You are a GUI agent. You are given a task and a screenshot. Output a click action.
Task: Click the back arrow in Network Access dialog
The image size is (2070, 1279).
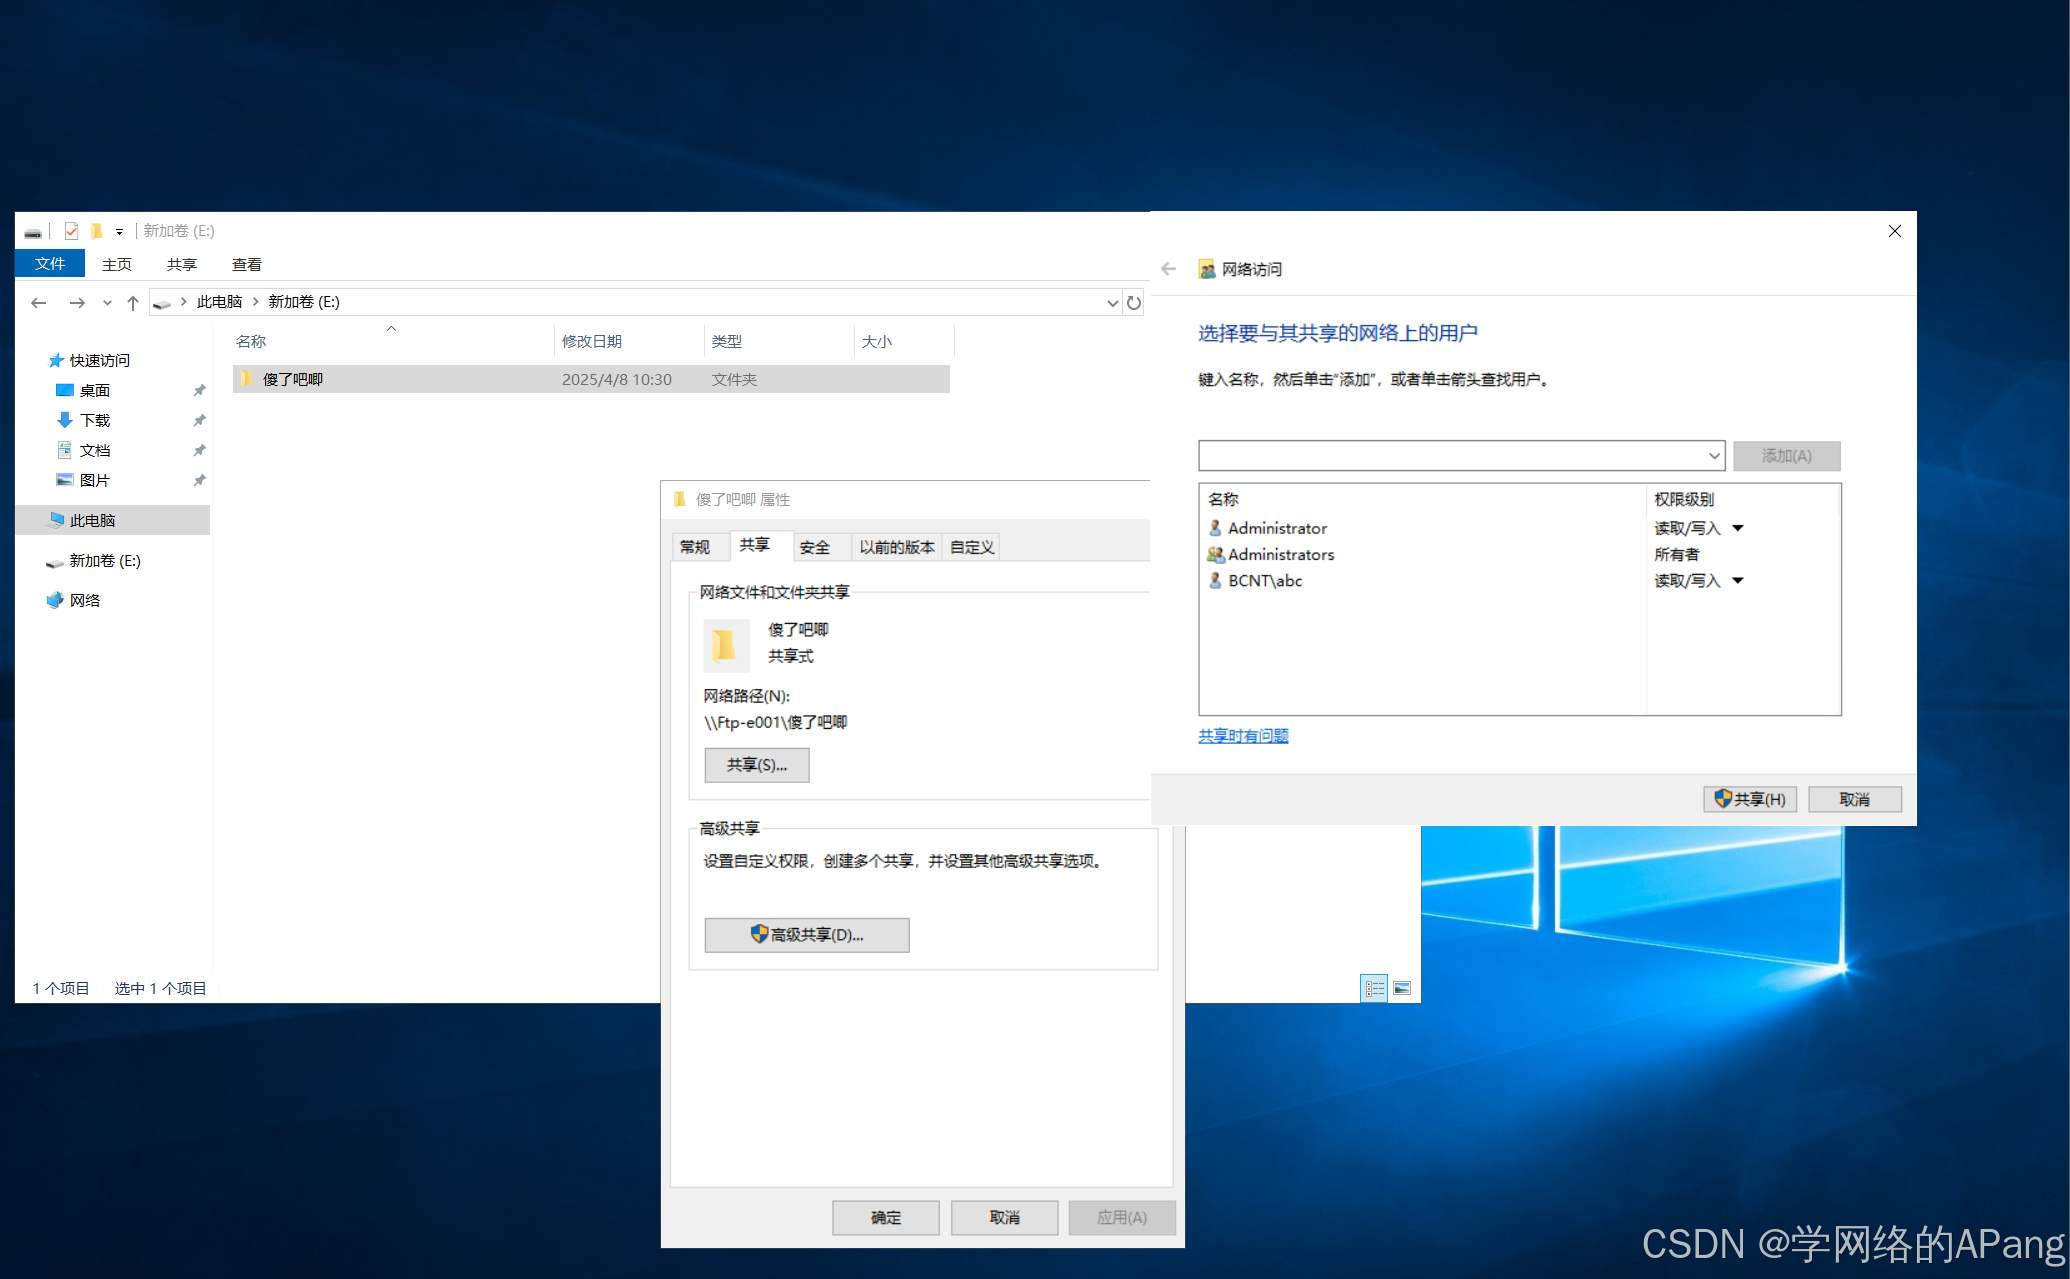click(x=1168, y=269)
